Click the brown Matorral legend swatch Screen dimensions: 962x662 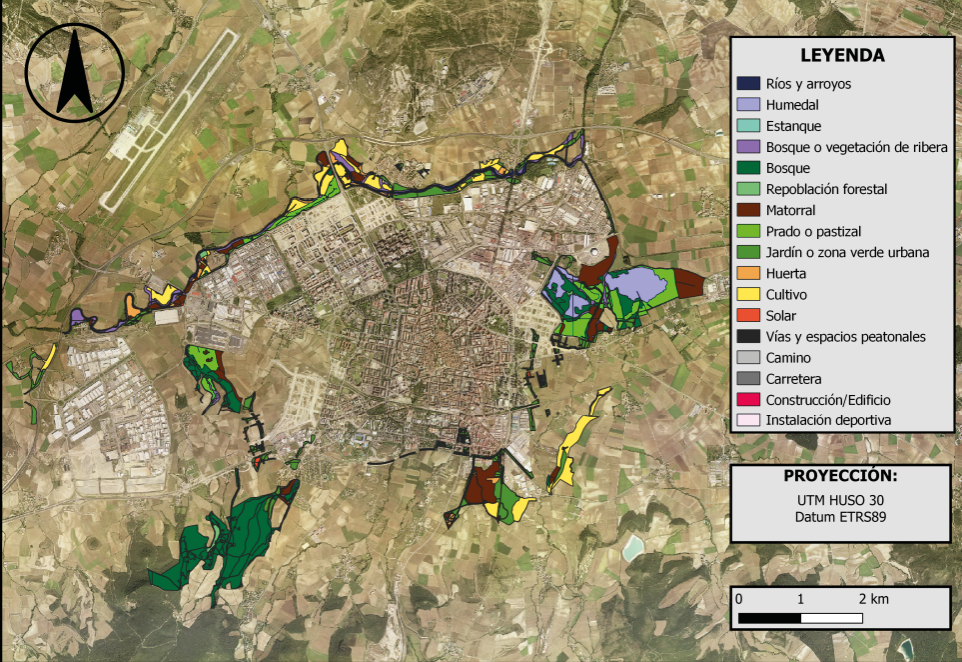tap(748, 210)
